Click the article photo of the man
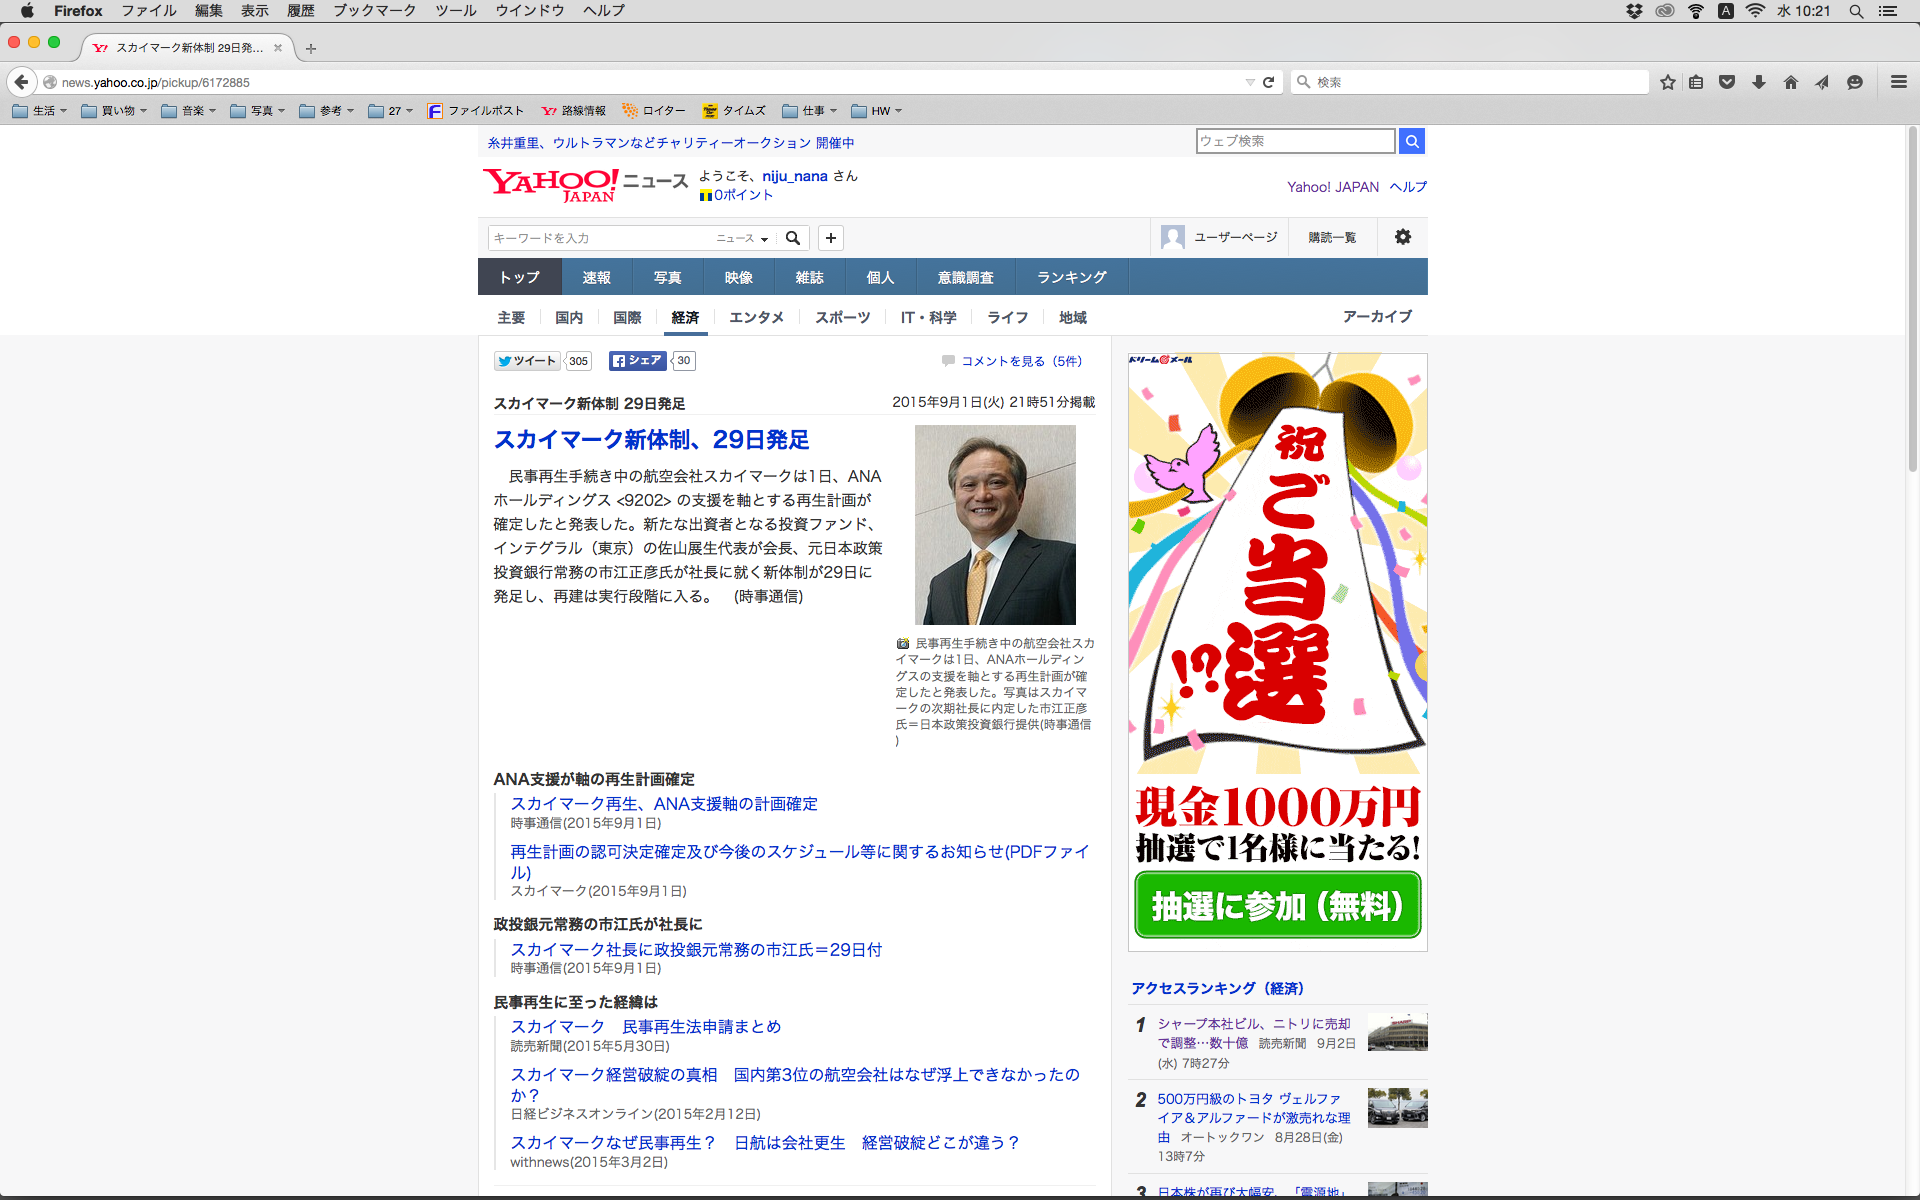1920x1200 pixels. 995,525
